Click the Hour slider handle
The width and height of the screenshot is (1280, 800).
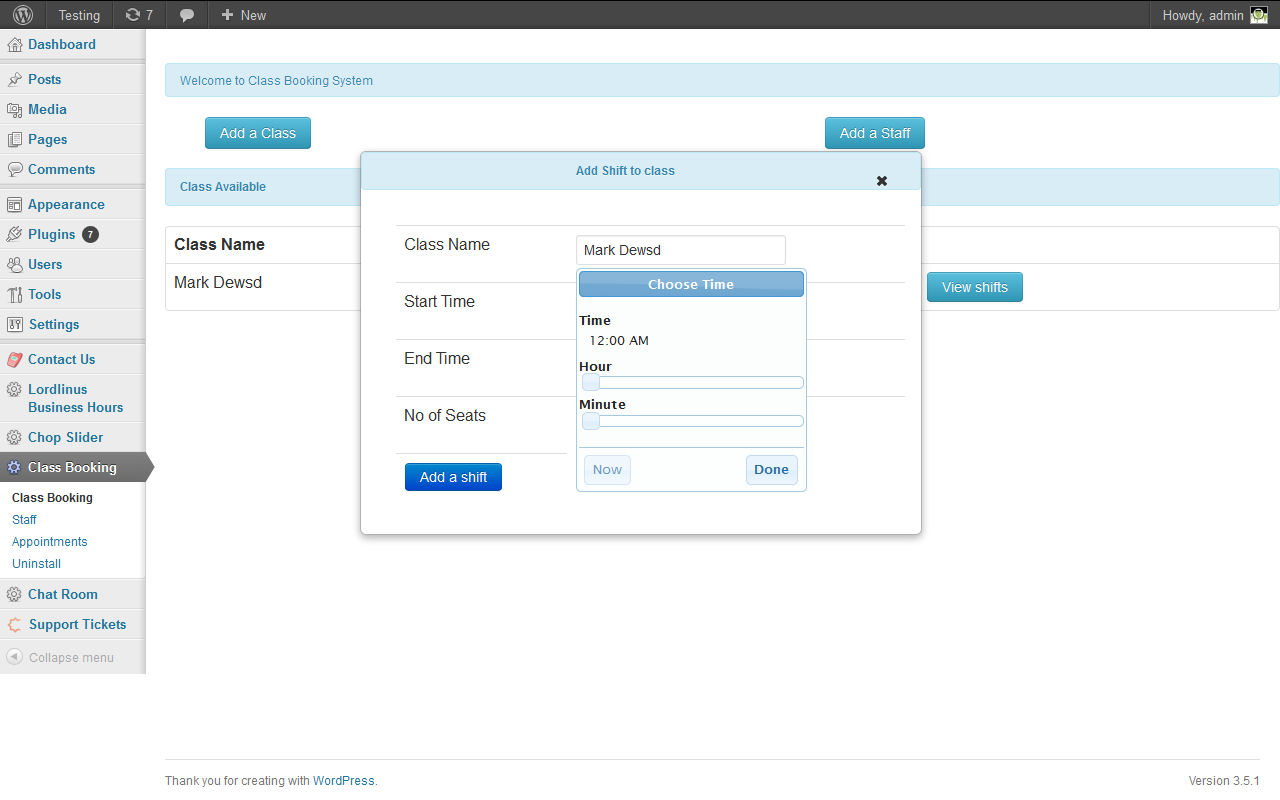pos(591,383)
